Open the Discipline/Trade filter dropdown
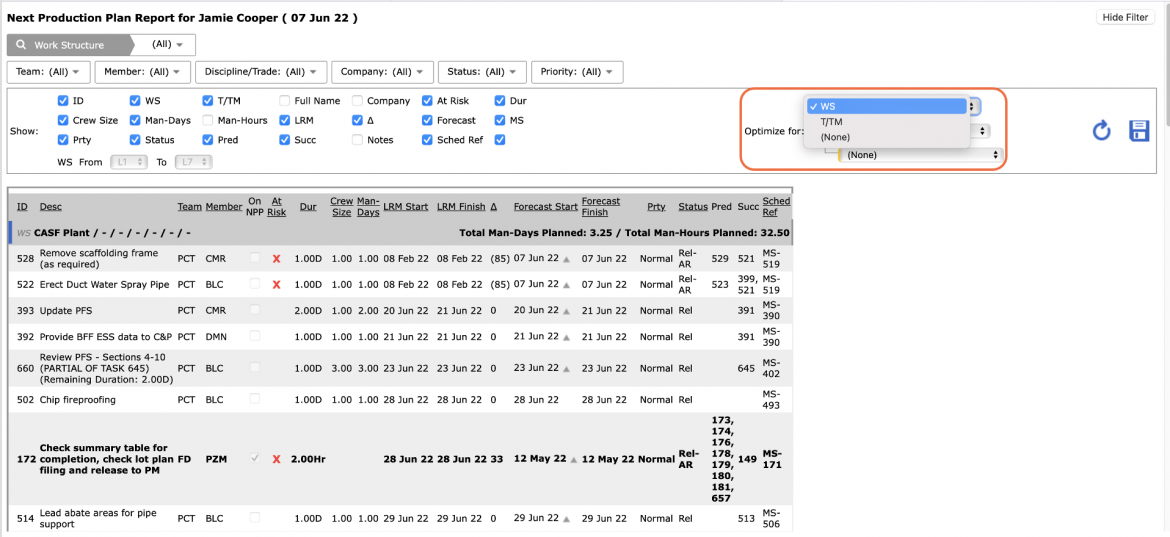 point(261,72)
